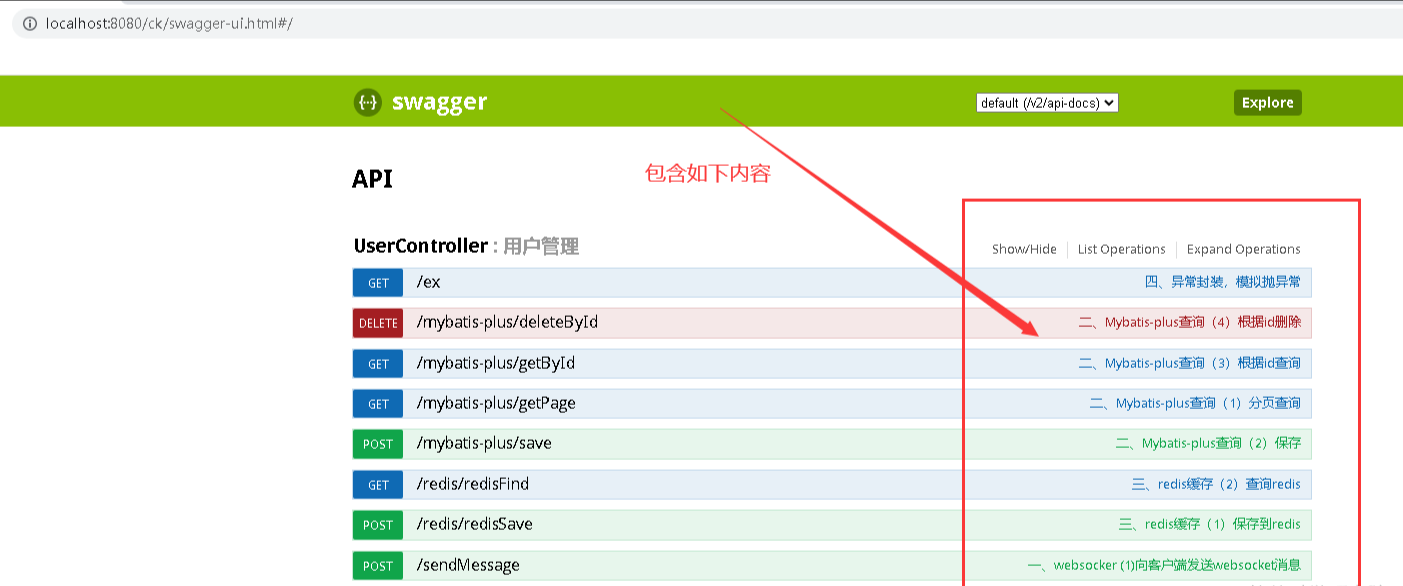1403x586 pixels.
Task: Expand /mybatis-plus/getById operation
Action: 496,364
